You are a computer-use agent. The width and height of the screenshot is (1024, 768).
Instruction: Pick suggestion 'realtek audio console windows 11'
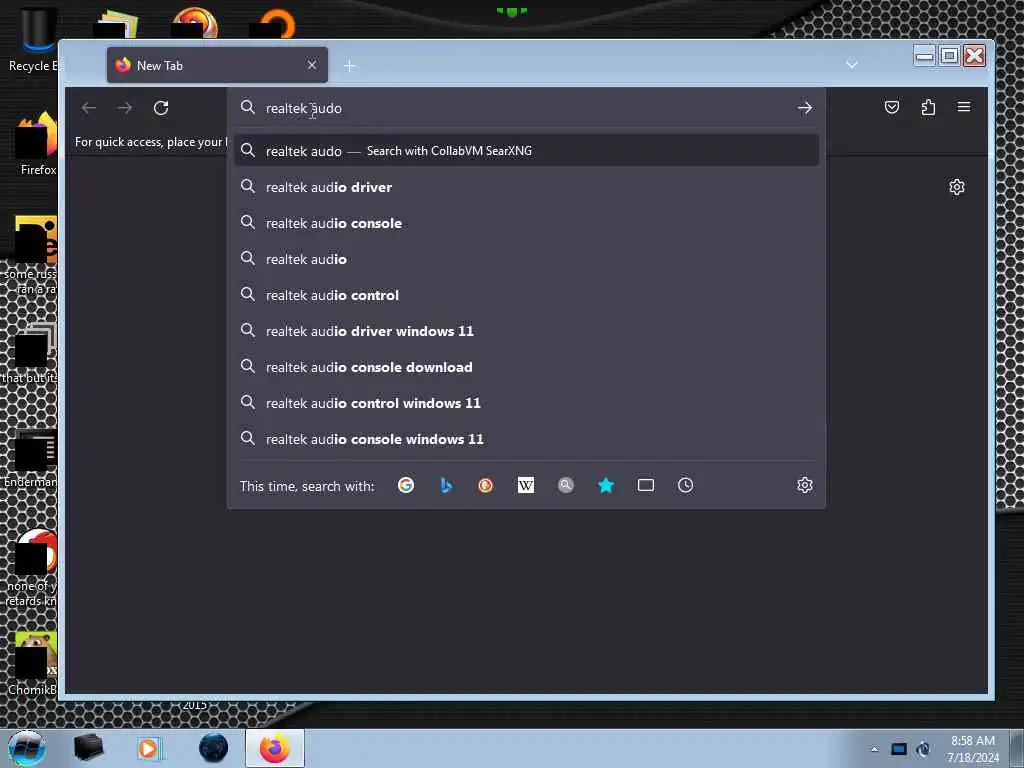pos(526,439)
